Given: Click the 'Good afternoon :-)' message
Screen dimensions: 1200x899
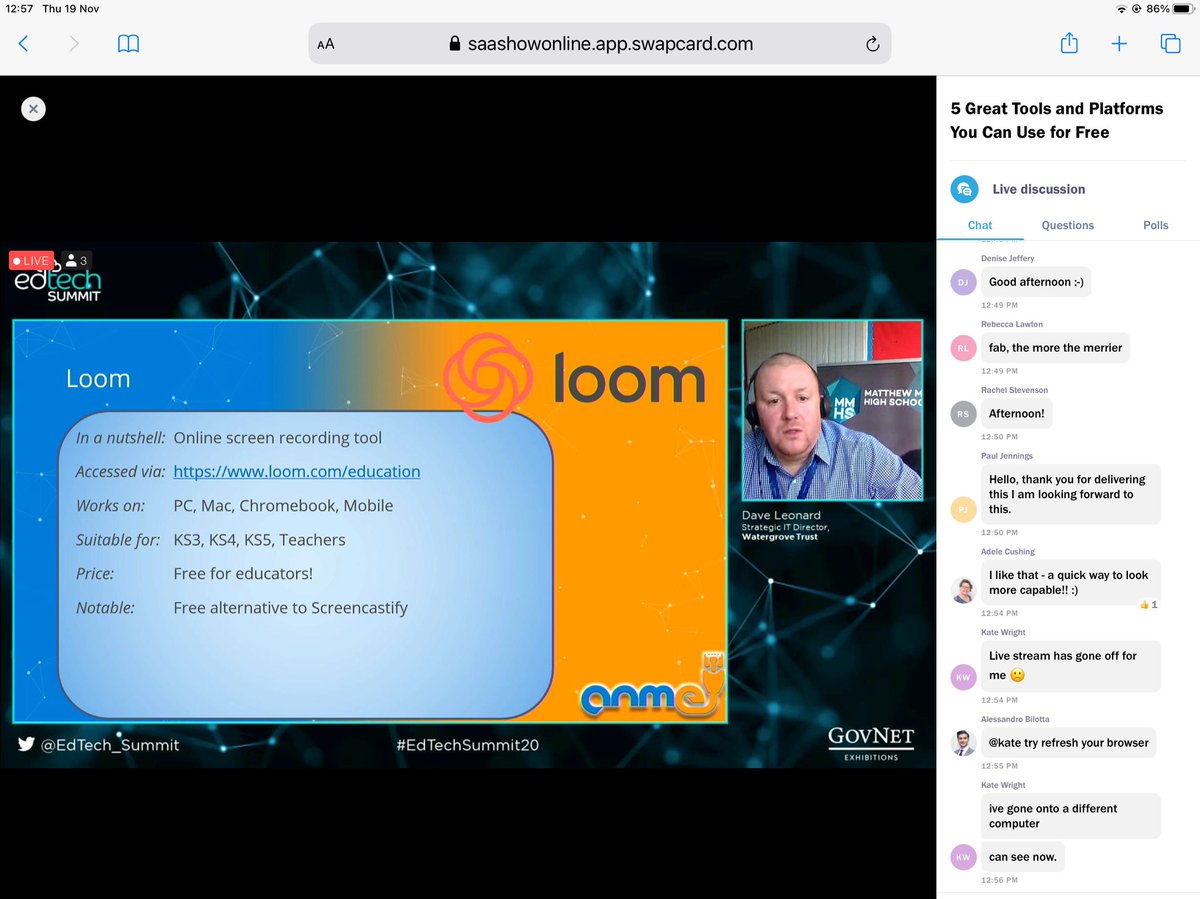Looking at the screenshot, I should tap(1035, 282).
